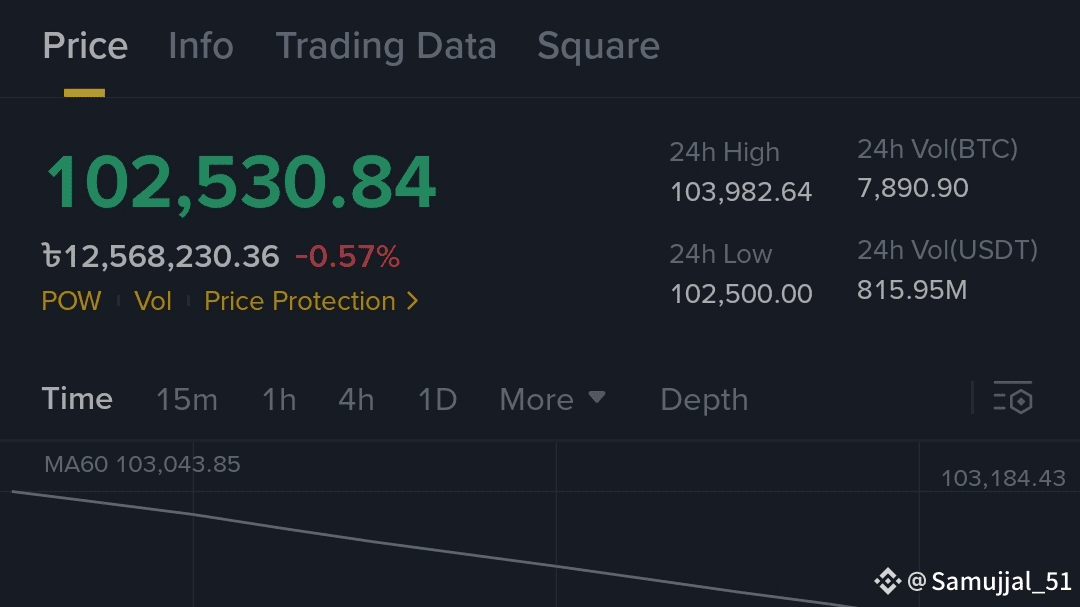This screenshot has height=607, width=1080.
Task: Switch to the Info tab
Action: coord(201,46)
